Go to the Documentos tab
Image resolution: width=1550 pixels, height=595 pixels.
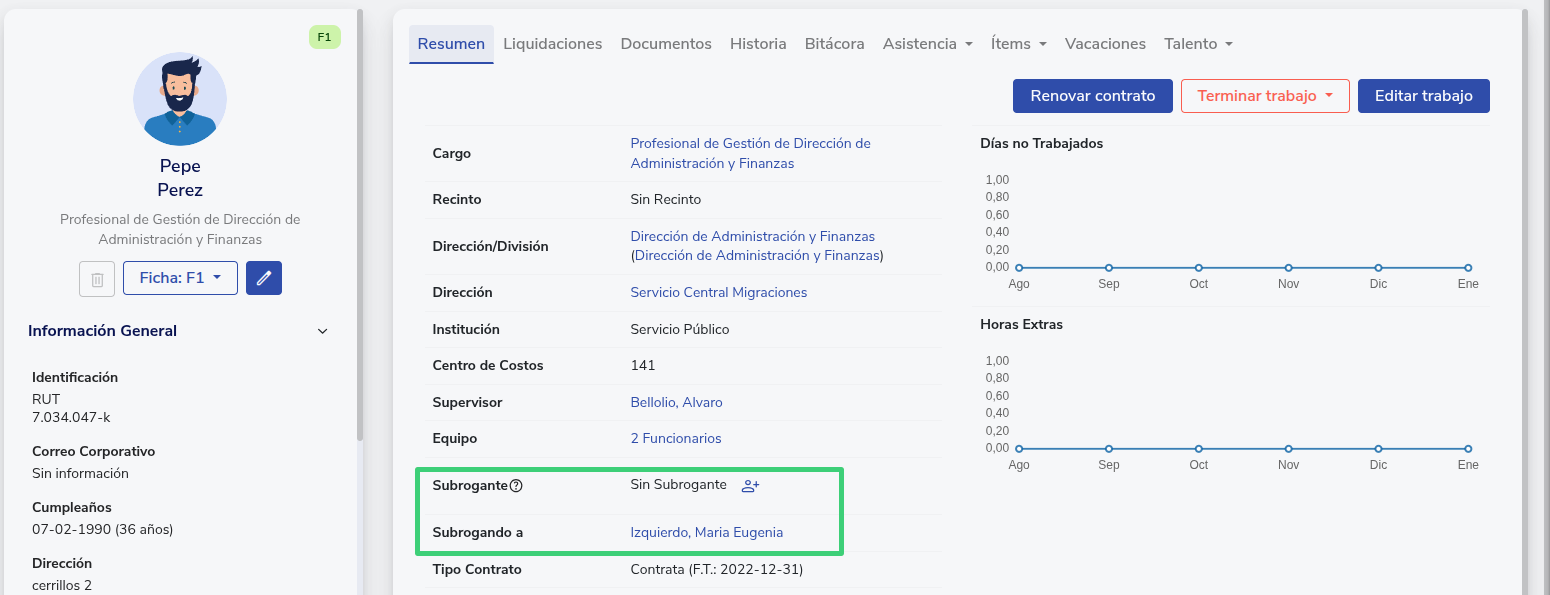pyautogui.click(x=666, y=44)
